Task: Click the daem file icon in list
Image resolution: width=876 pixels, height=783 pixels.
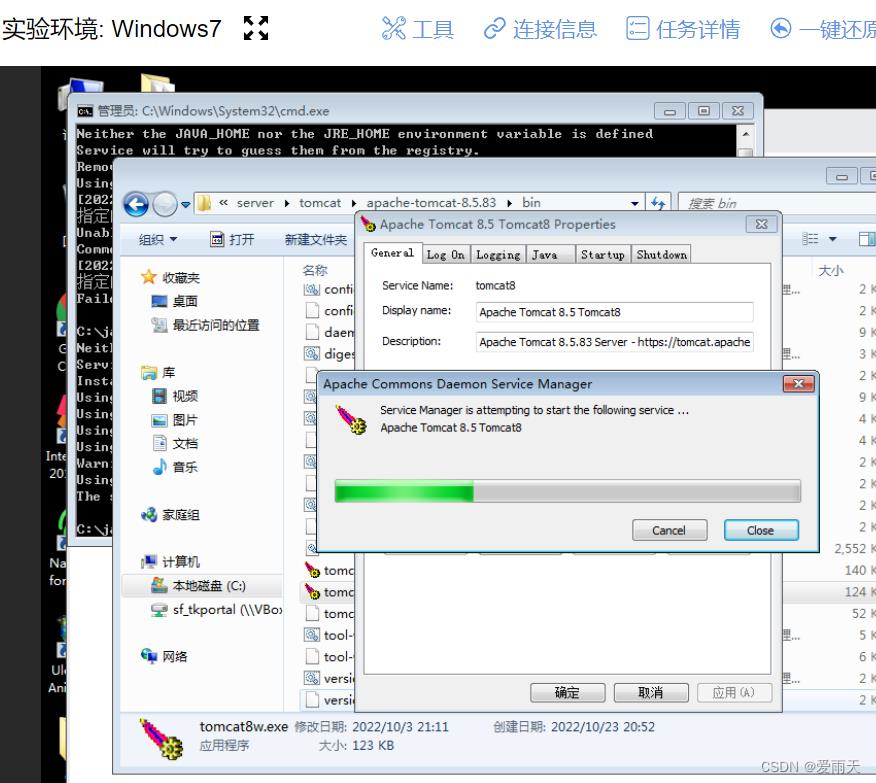Action: [x=312, y=332]
